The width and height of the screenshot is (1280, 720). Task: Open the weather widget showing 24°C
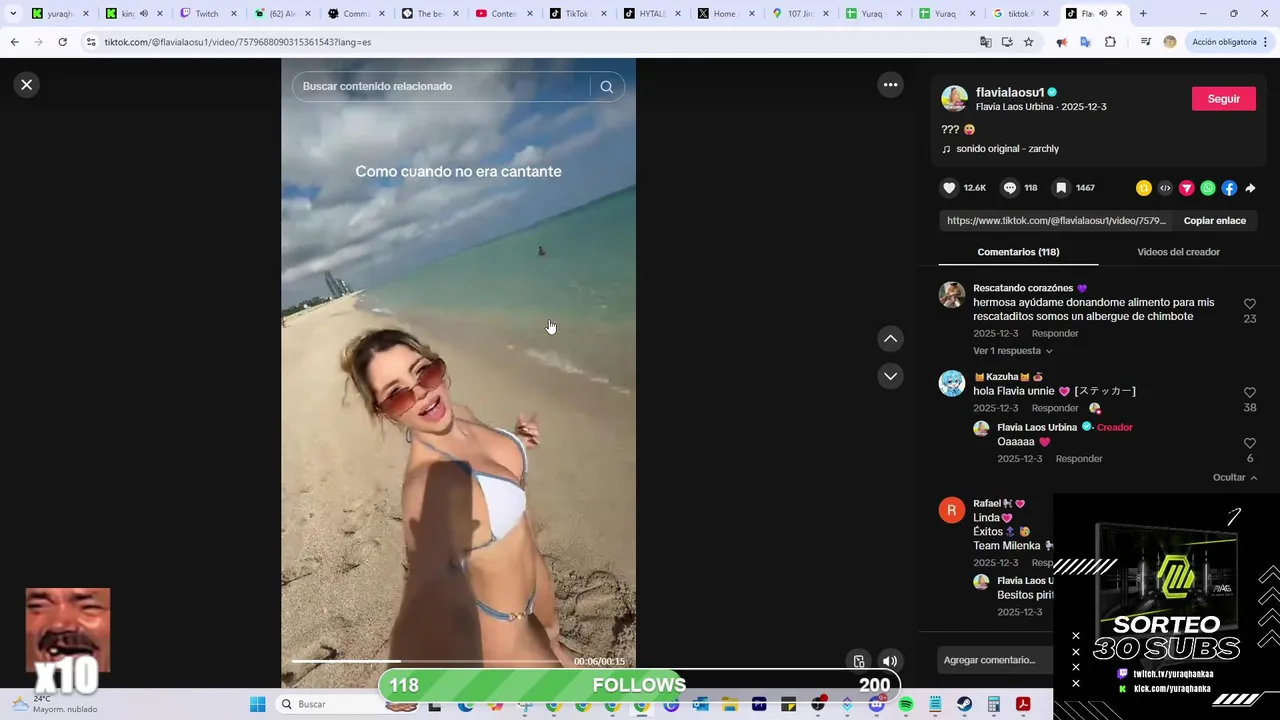(55, 704)
